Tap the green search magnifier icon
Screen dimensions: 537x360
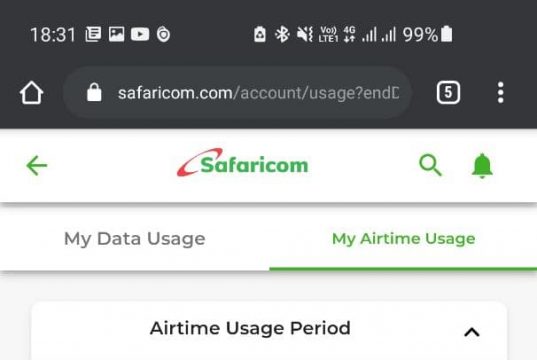pos(430,165)
